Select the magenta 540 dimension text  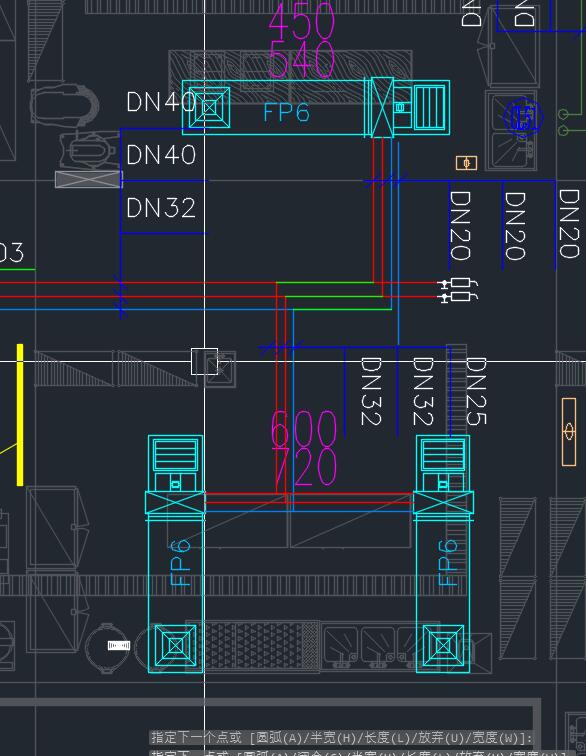301,60
